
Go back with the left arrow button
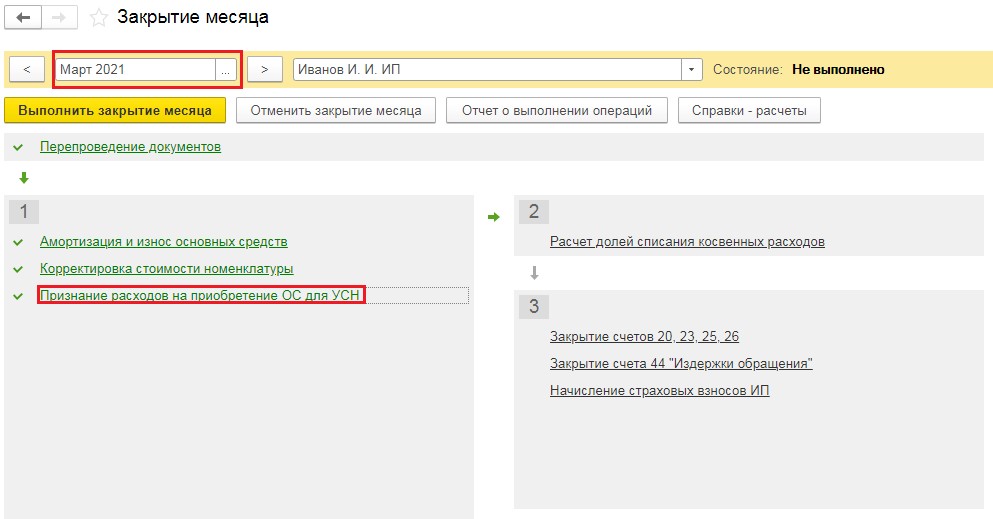pos(23,18)
